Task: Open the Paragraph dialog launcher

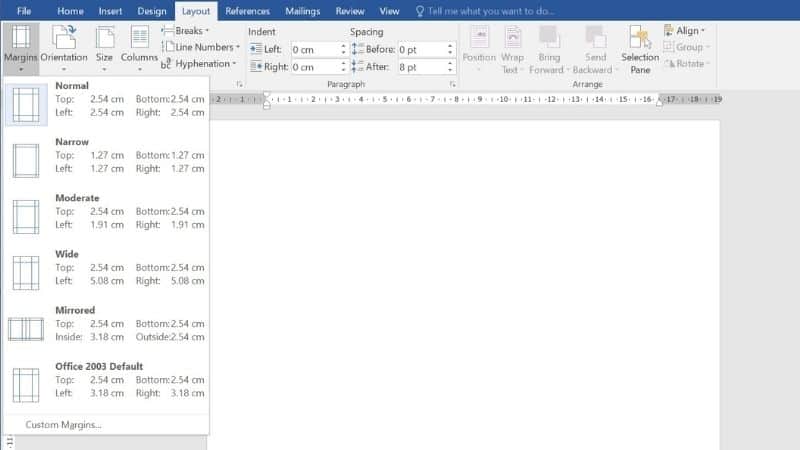Action: click(453, 85)
